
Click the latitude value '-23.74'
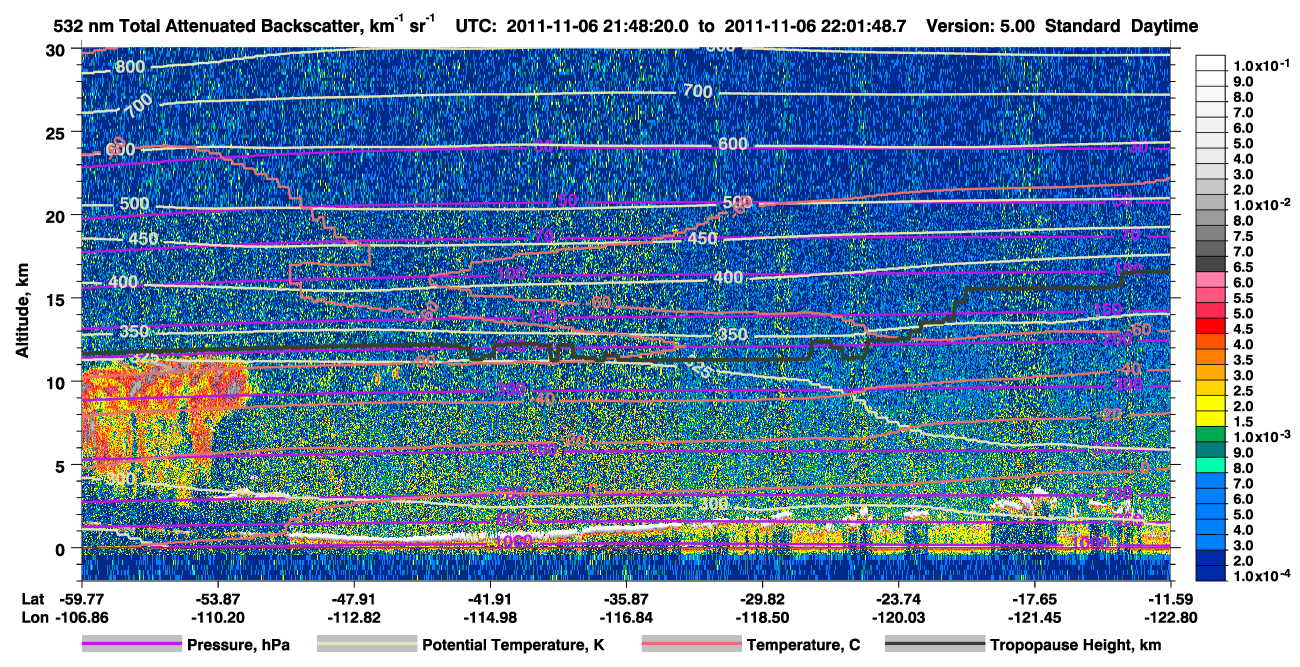tap(898, 597)
